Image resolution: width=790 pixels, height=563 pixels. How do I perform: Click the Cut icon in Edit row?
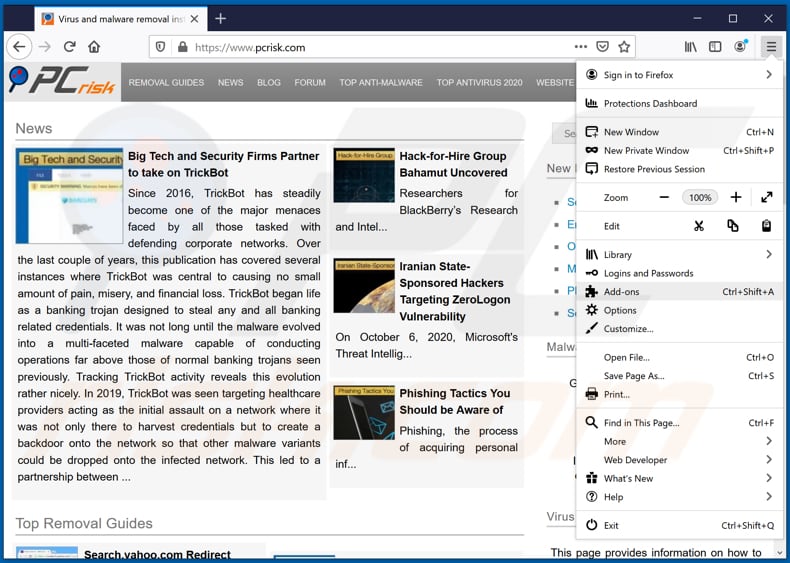click(699, 226)
